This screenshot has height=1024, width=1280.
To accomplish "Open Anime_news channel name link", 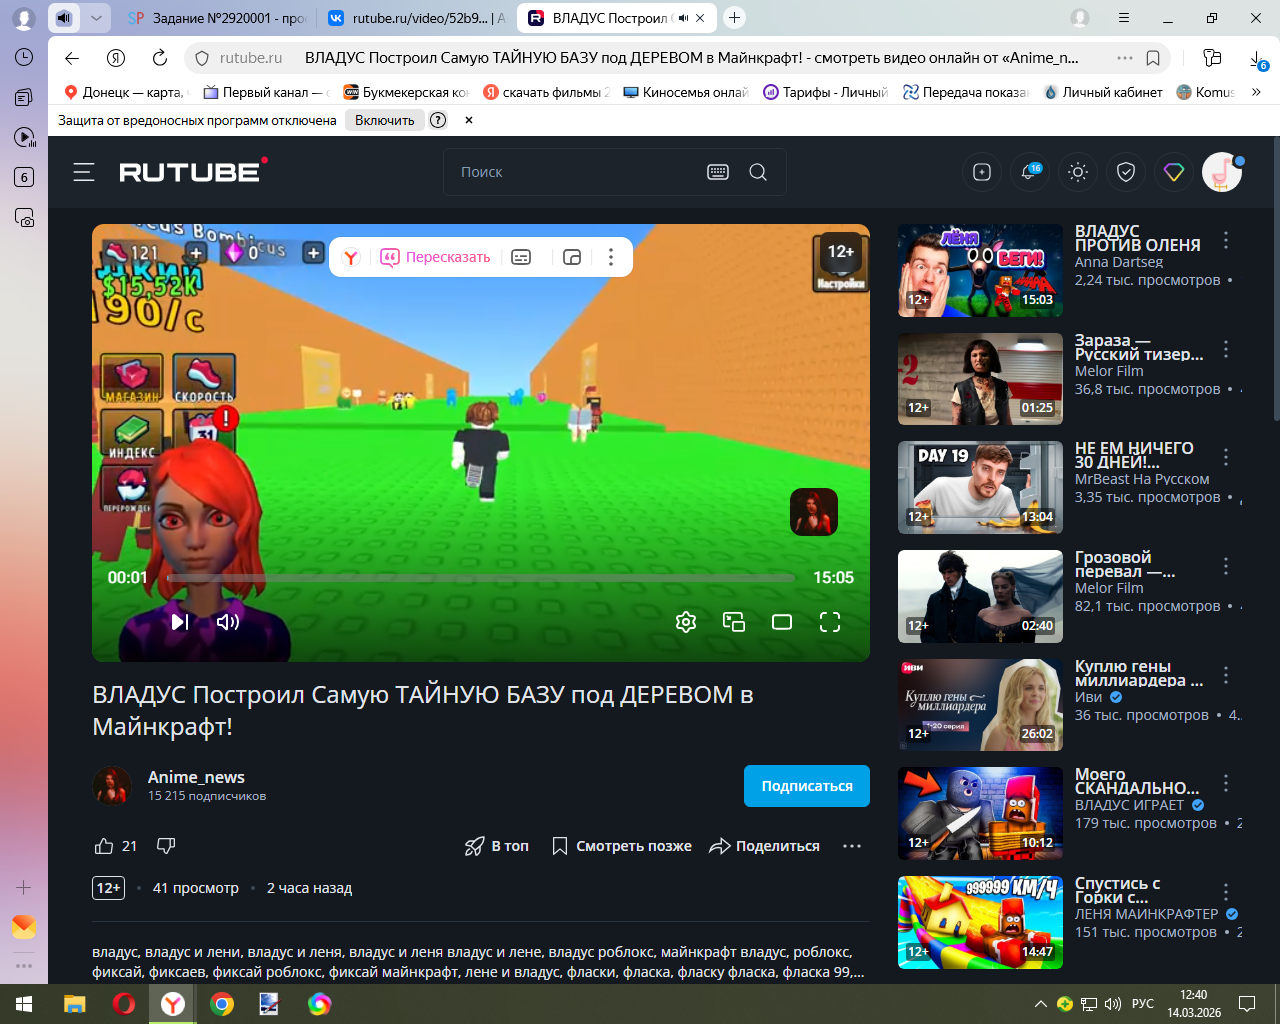I will pyautogui.click(x=196, y=777).
